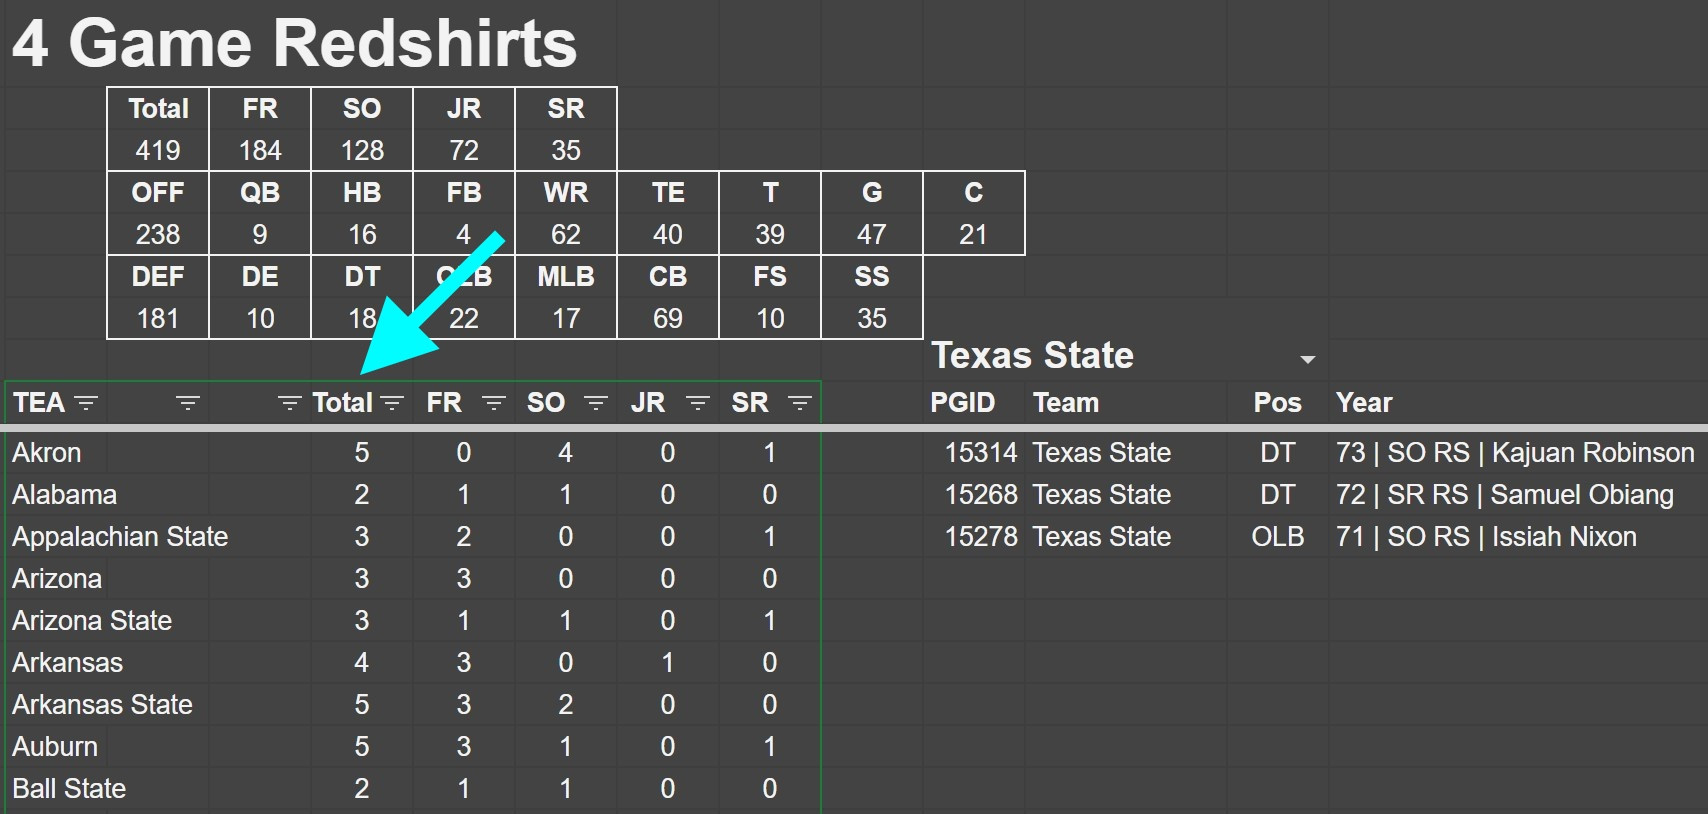Click the Year column header cell

tap(1364, 403)
